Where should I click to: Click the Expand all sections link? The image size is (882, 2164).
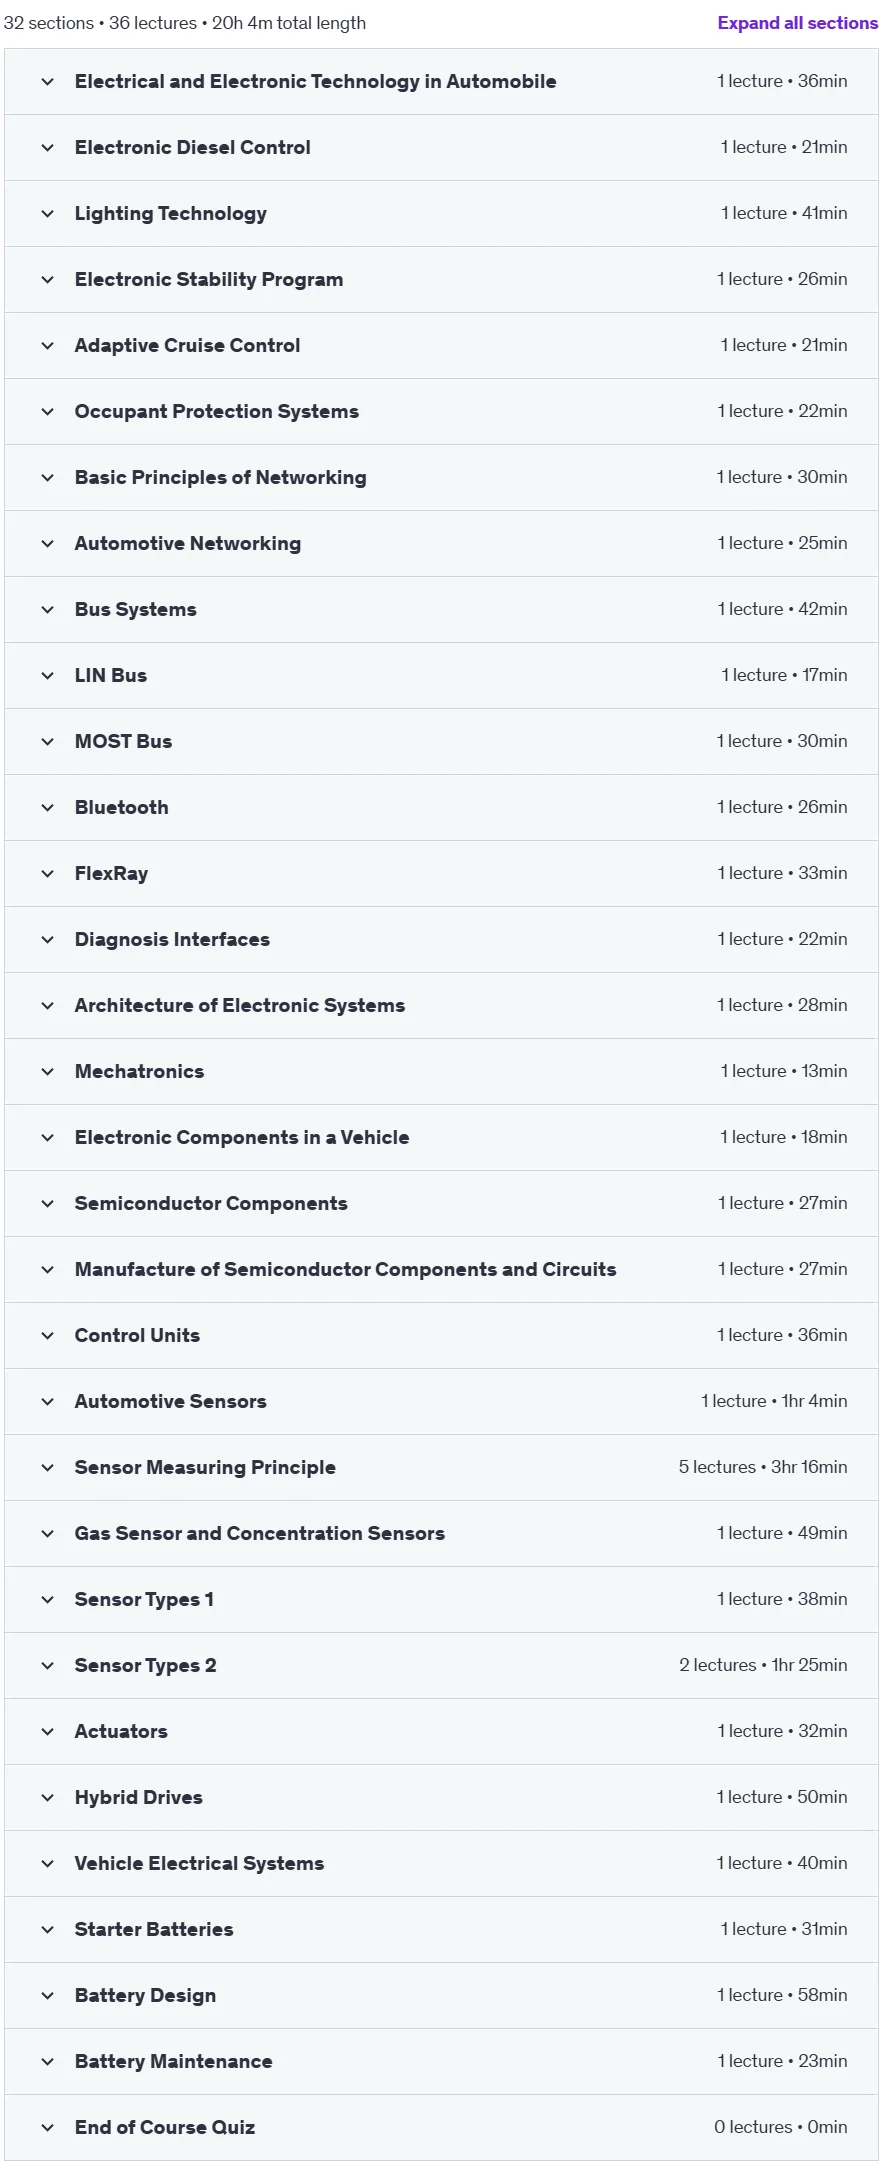[797, 23]
